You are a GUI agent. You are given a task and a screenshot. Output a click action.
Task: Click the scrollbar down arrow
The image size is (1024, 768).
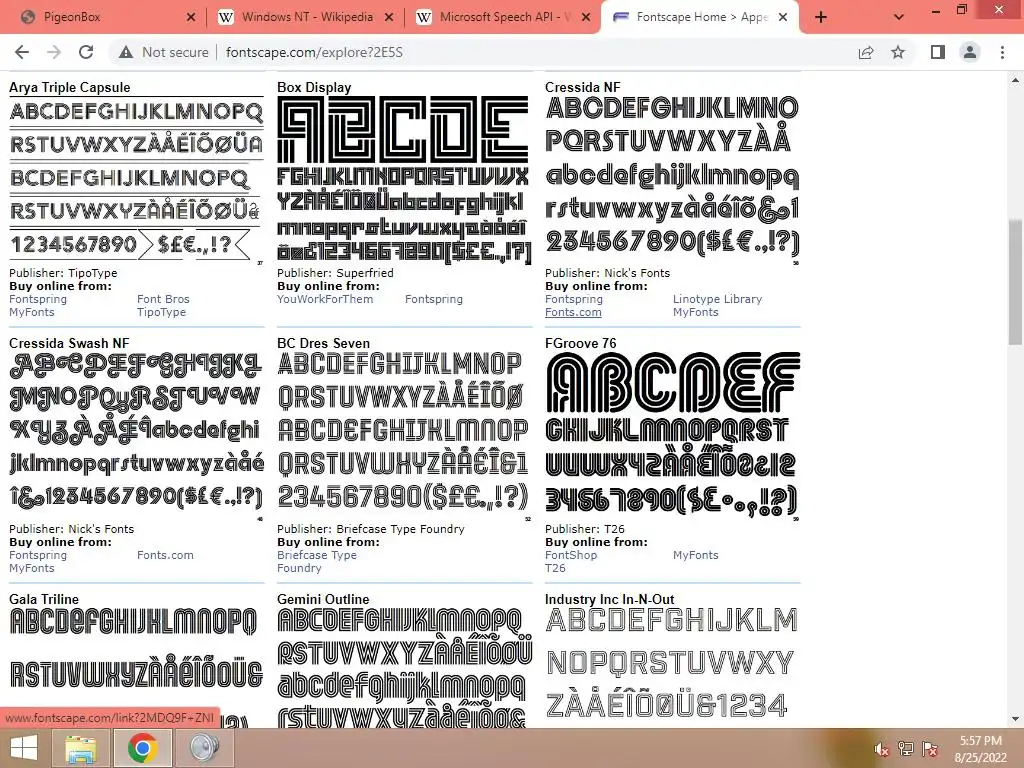coord(1015,719)
